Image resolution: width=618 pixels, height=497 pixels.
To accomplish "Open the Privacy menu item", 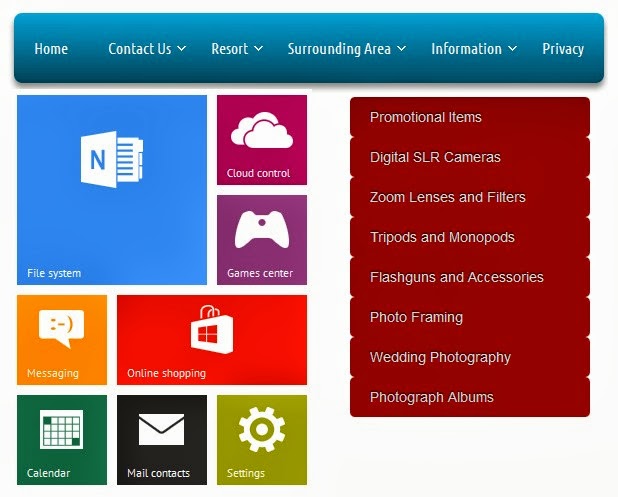I will coord(563,49).
